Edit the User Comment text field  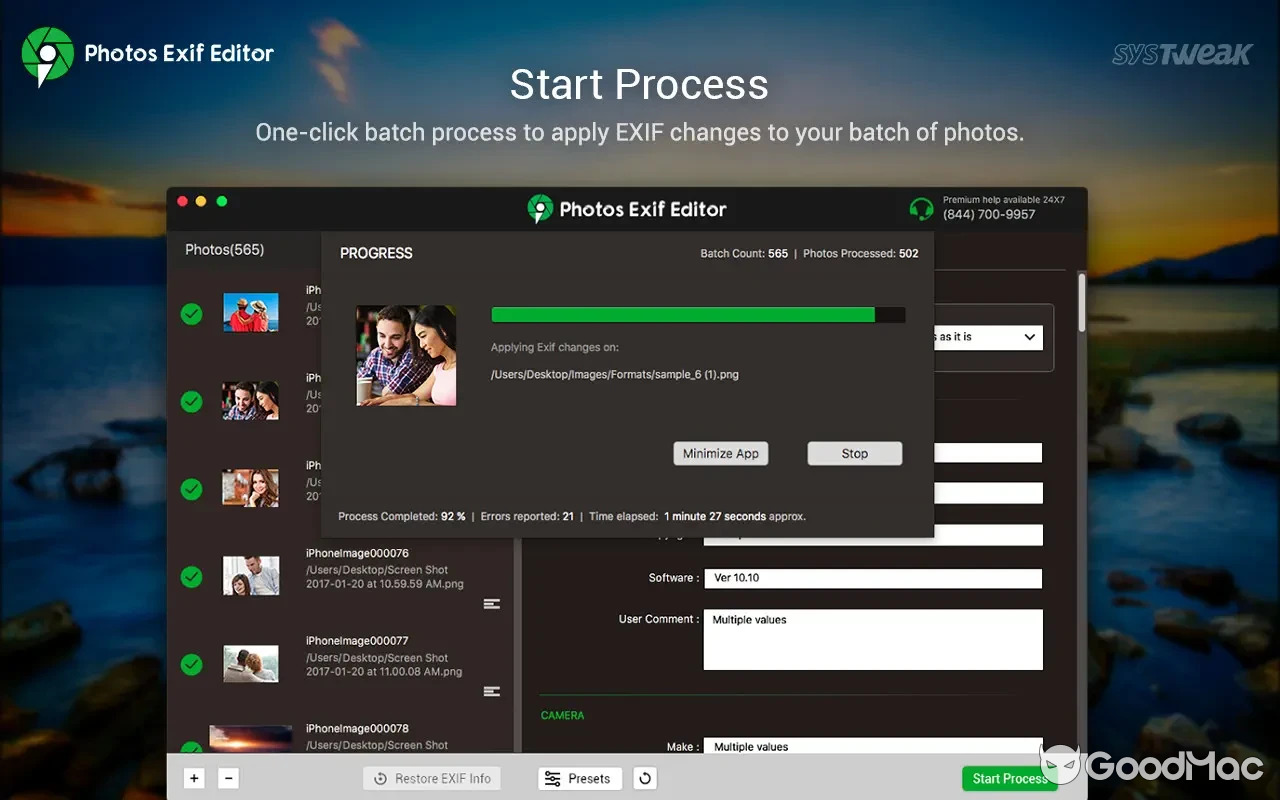872,638
